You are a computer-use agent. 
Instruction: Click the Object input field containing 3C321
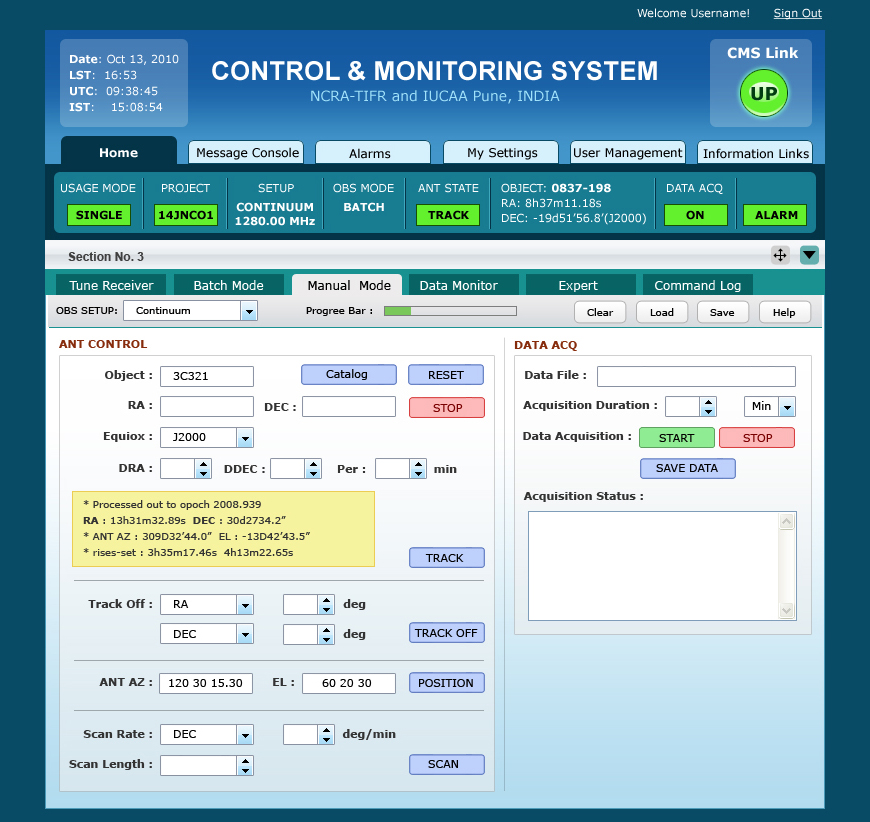click(x=207, y=376)
